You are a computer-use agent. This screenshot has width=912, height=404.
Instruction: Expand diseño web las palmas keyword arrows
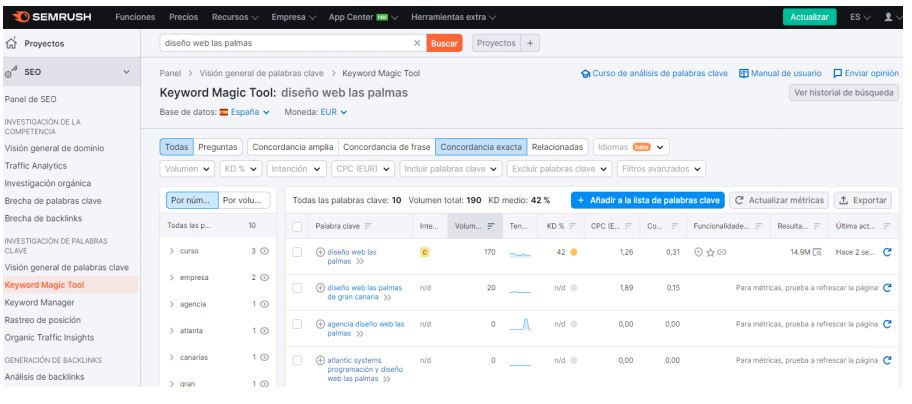pyautogui.click(x=359, y=262)
